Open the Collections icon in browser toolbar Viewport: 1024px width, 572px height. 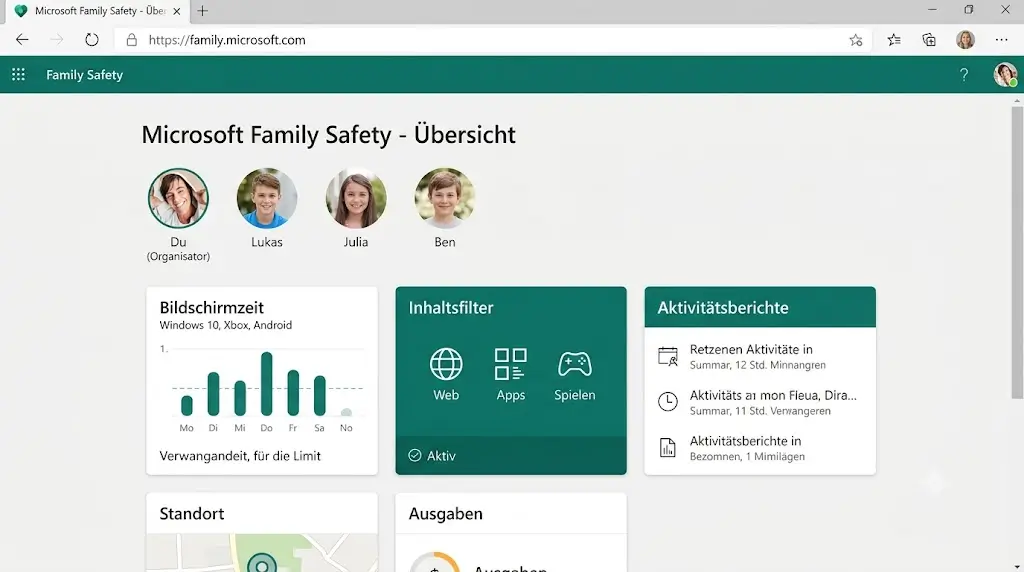tap(929, 40)
